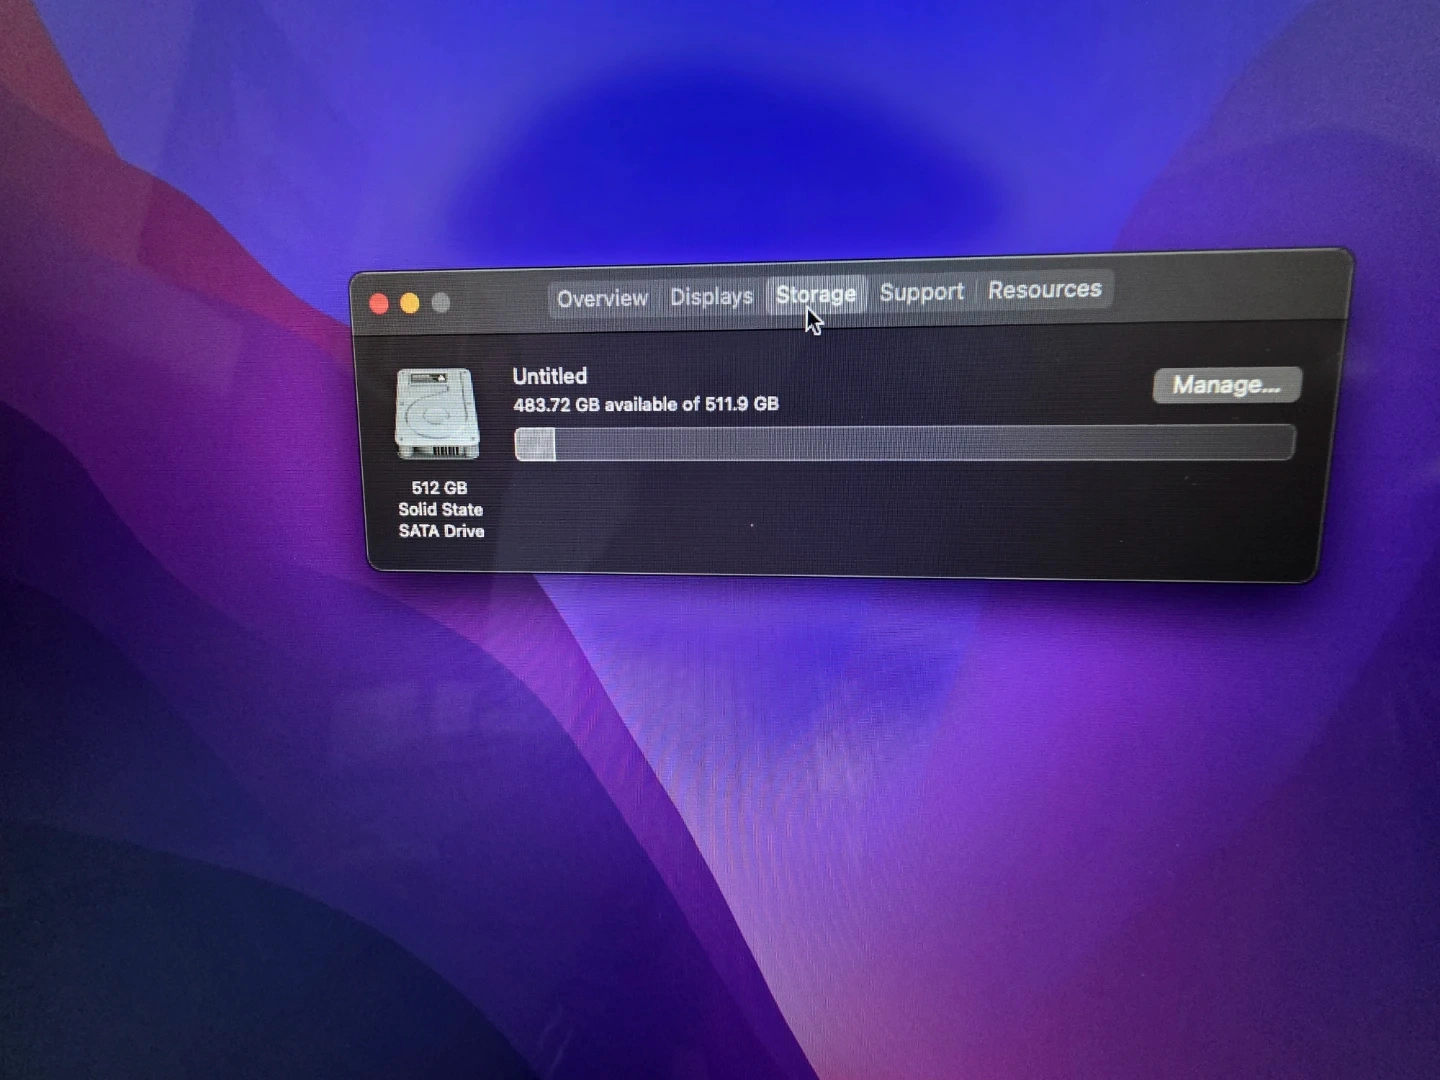Click the Untitled volume name
Image resolution: width=1440 pixels, height=1080 pixels.
point(550,376)
